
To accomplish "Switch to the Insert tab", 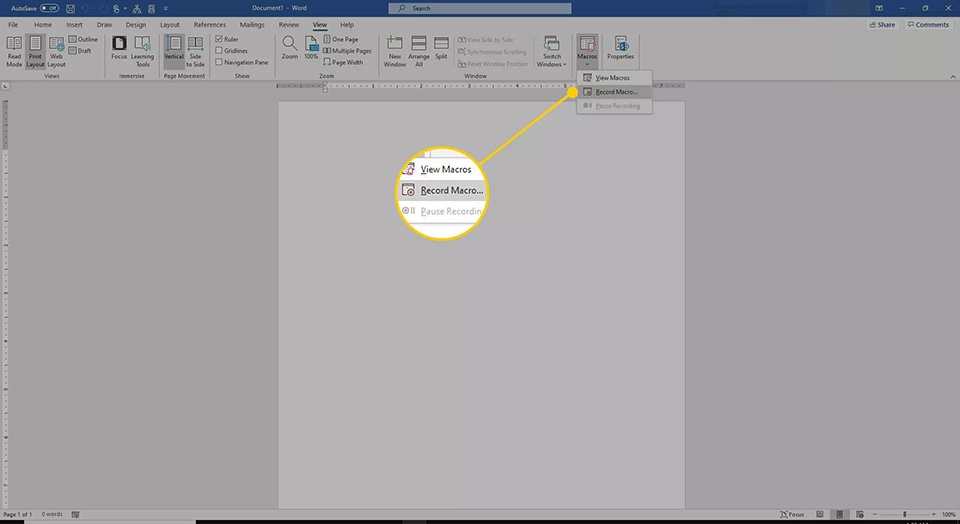I will point(74,24).
